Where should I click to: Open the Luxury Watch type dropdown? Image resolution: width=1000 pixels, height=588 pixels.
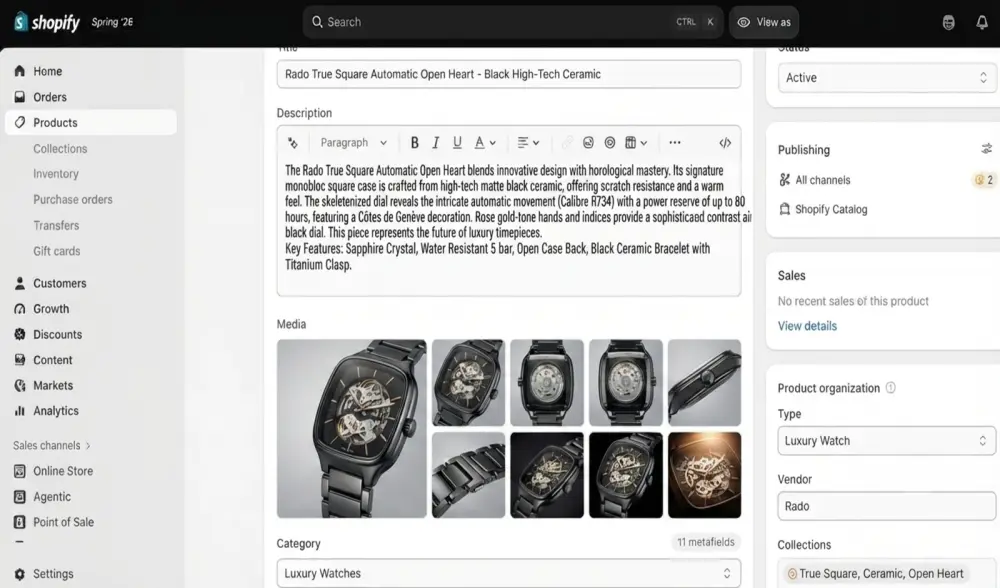pyautogui.click(x=886, y=441)
